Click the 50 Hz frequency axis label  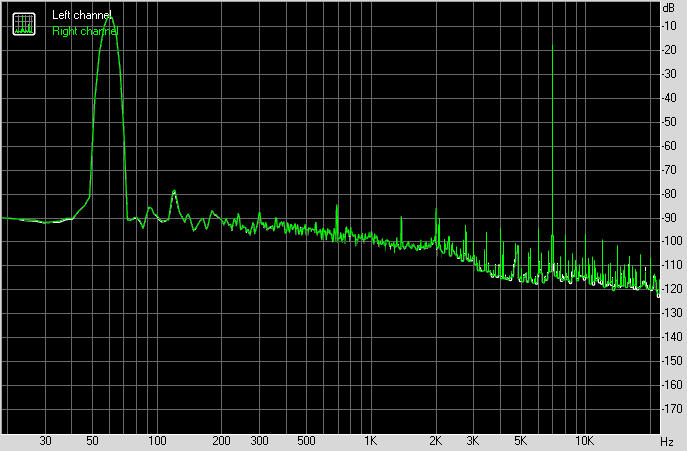pos(92,441)
